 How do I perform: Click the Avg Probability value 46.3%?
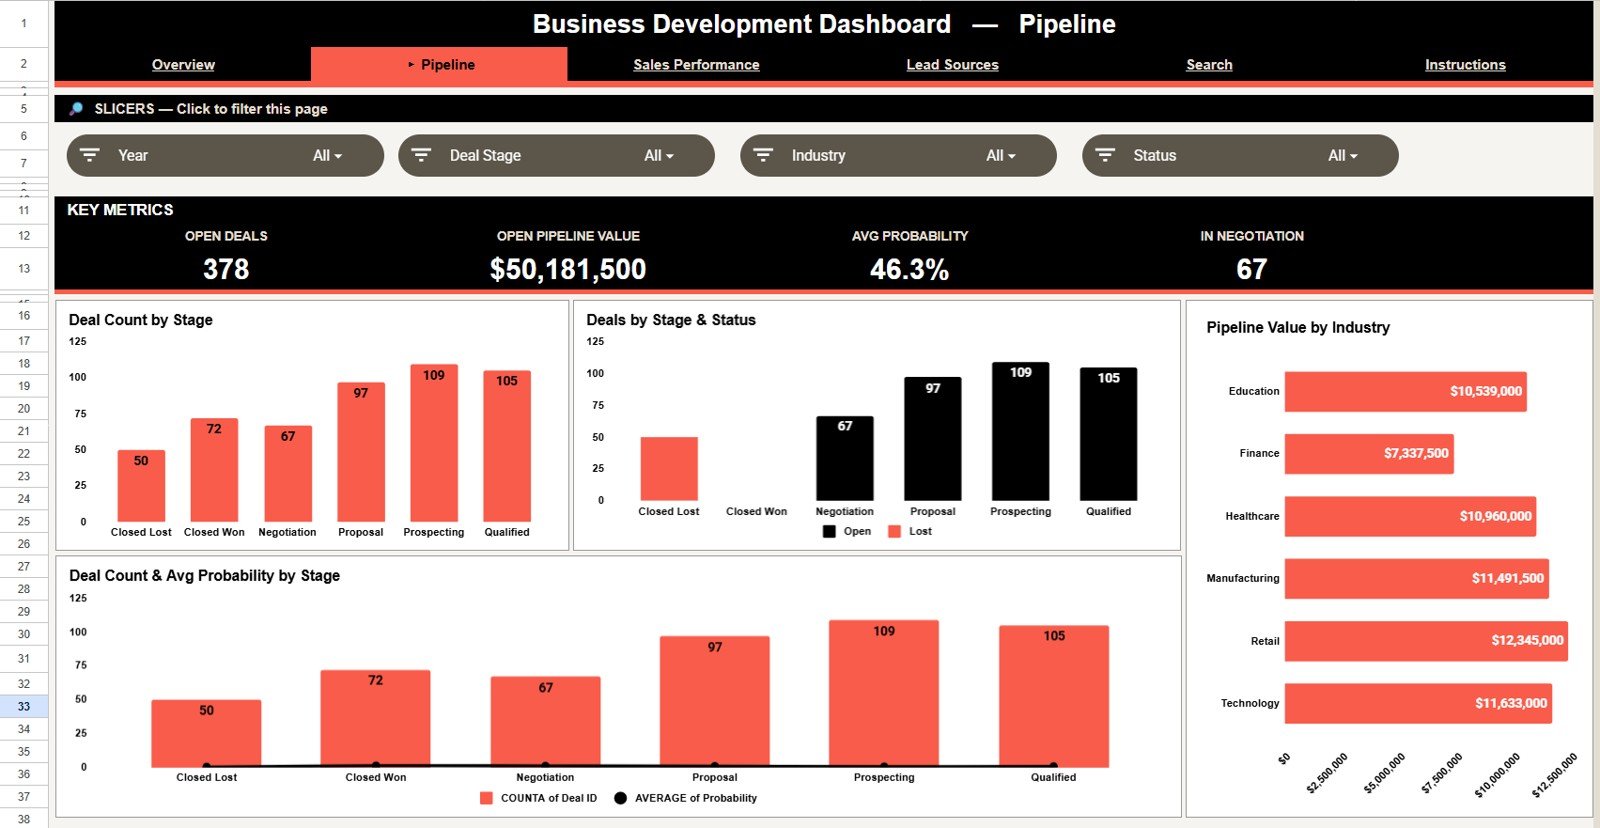pos(909,269)
